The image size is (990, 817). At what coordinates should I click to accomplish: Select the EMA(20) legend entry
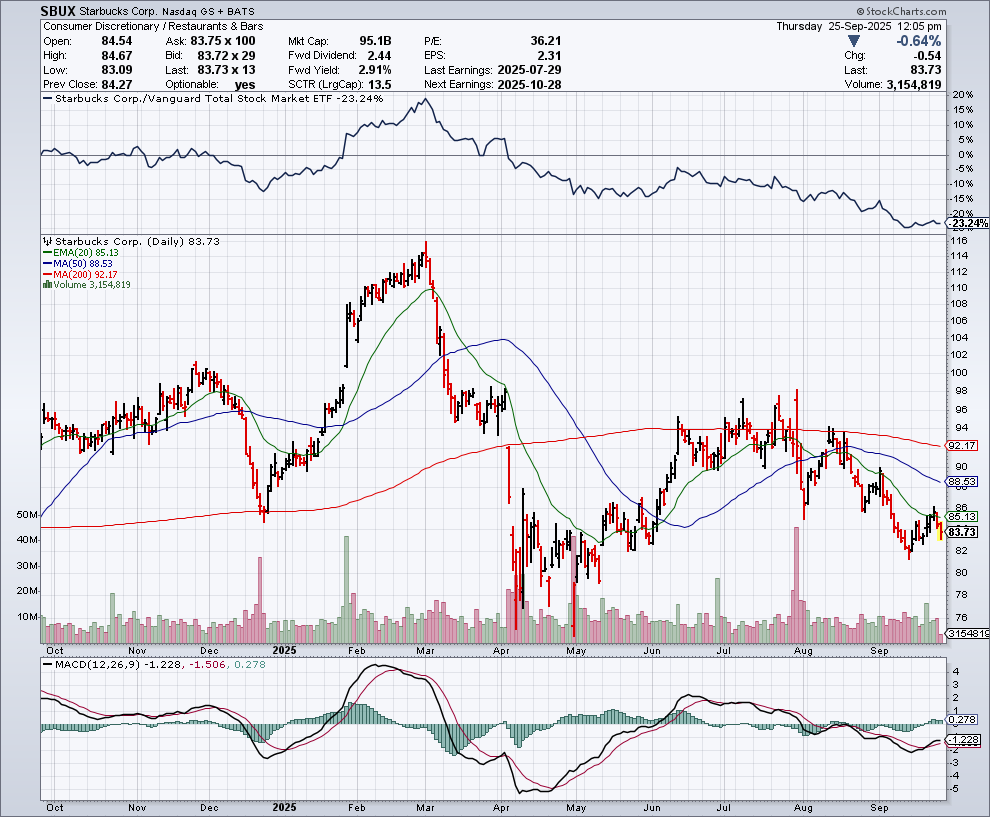tap(81, 253)
